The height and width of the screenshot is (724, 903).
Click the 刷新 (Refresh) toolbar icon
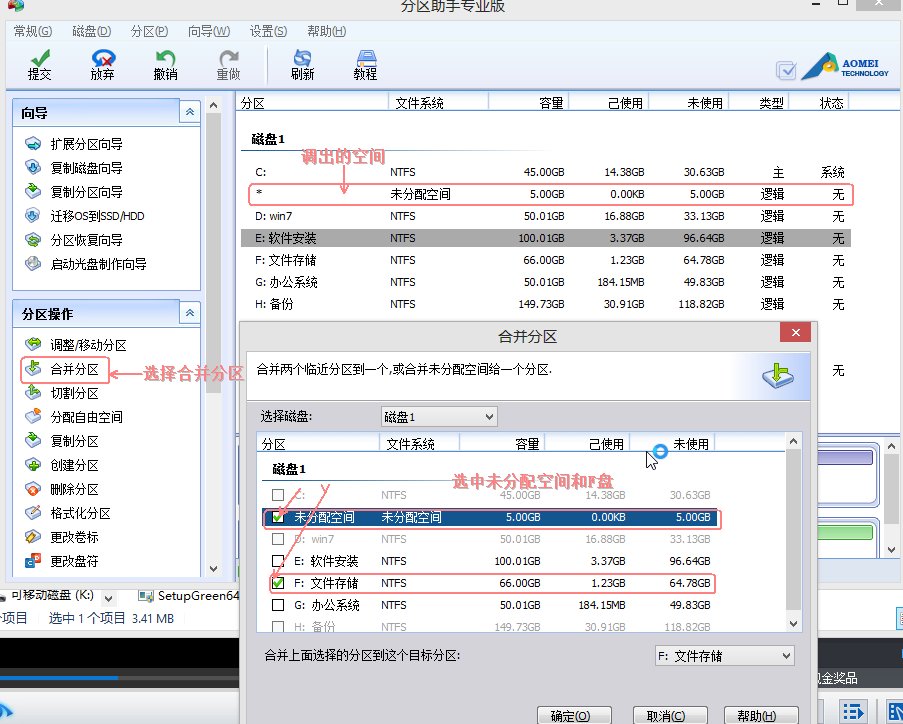tap(301, 63)
